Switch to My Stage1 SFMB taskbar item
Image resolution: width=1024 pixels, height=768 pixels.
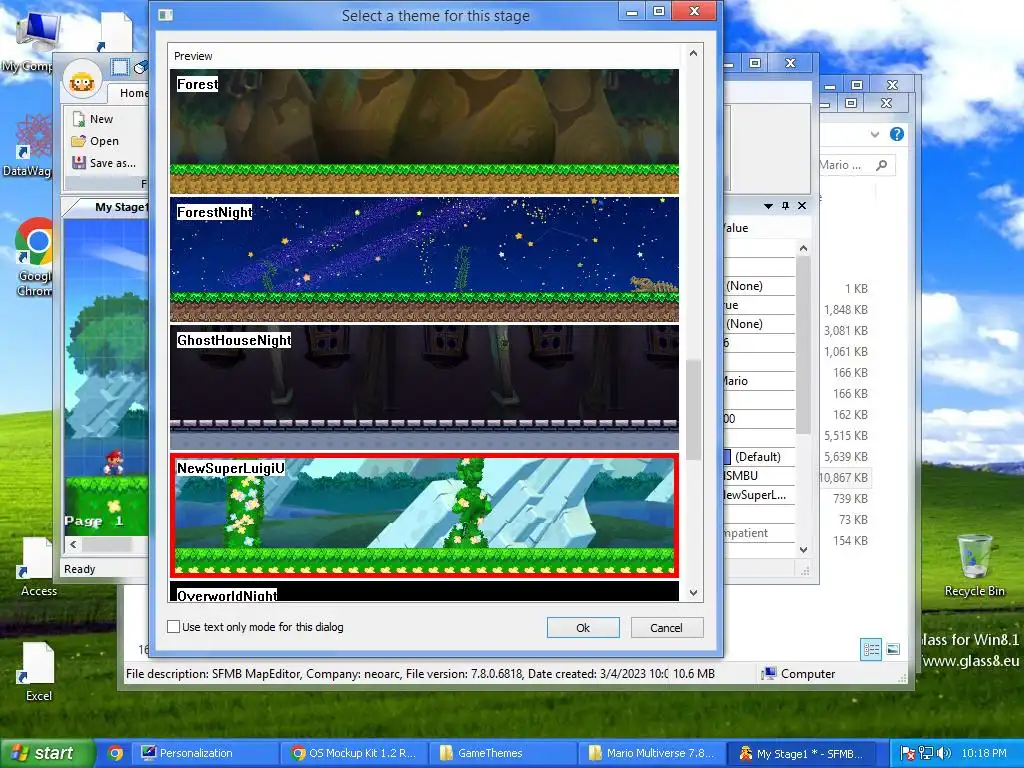(x=801, y=753)
